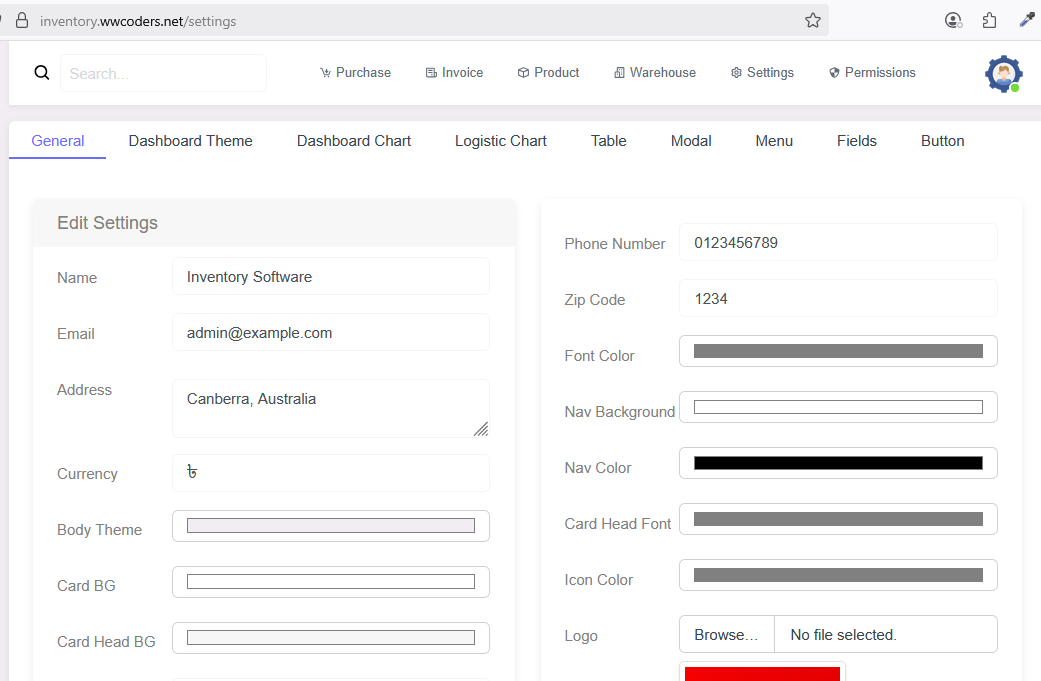
Task: Open the user avatar profile menu
Action: (1003, 74)
